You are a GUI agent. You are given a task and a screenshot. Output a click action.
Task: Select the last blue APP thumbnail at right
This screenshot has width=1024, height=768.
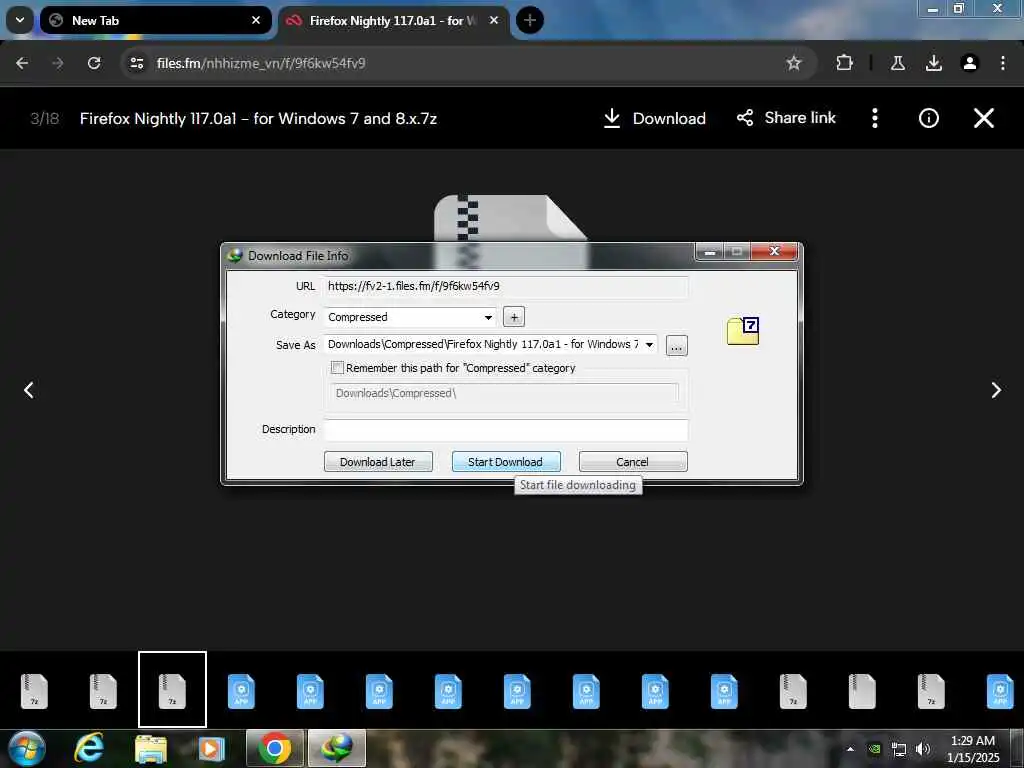pos(1000,691)
